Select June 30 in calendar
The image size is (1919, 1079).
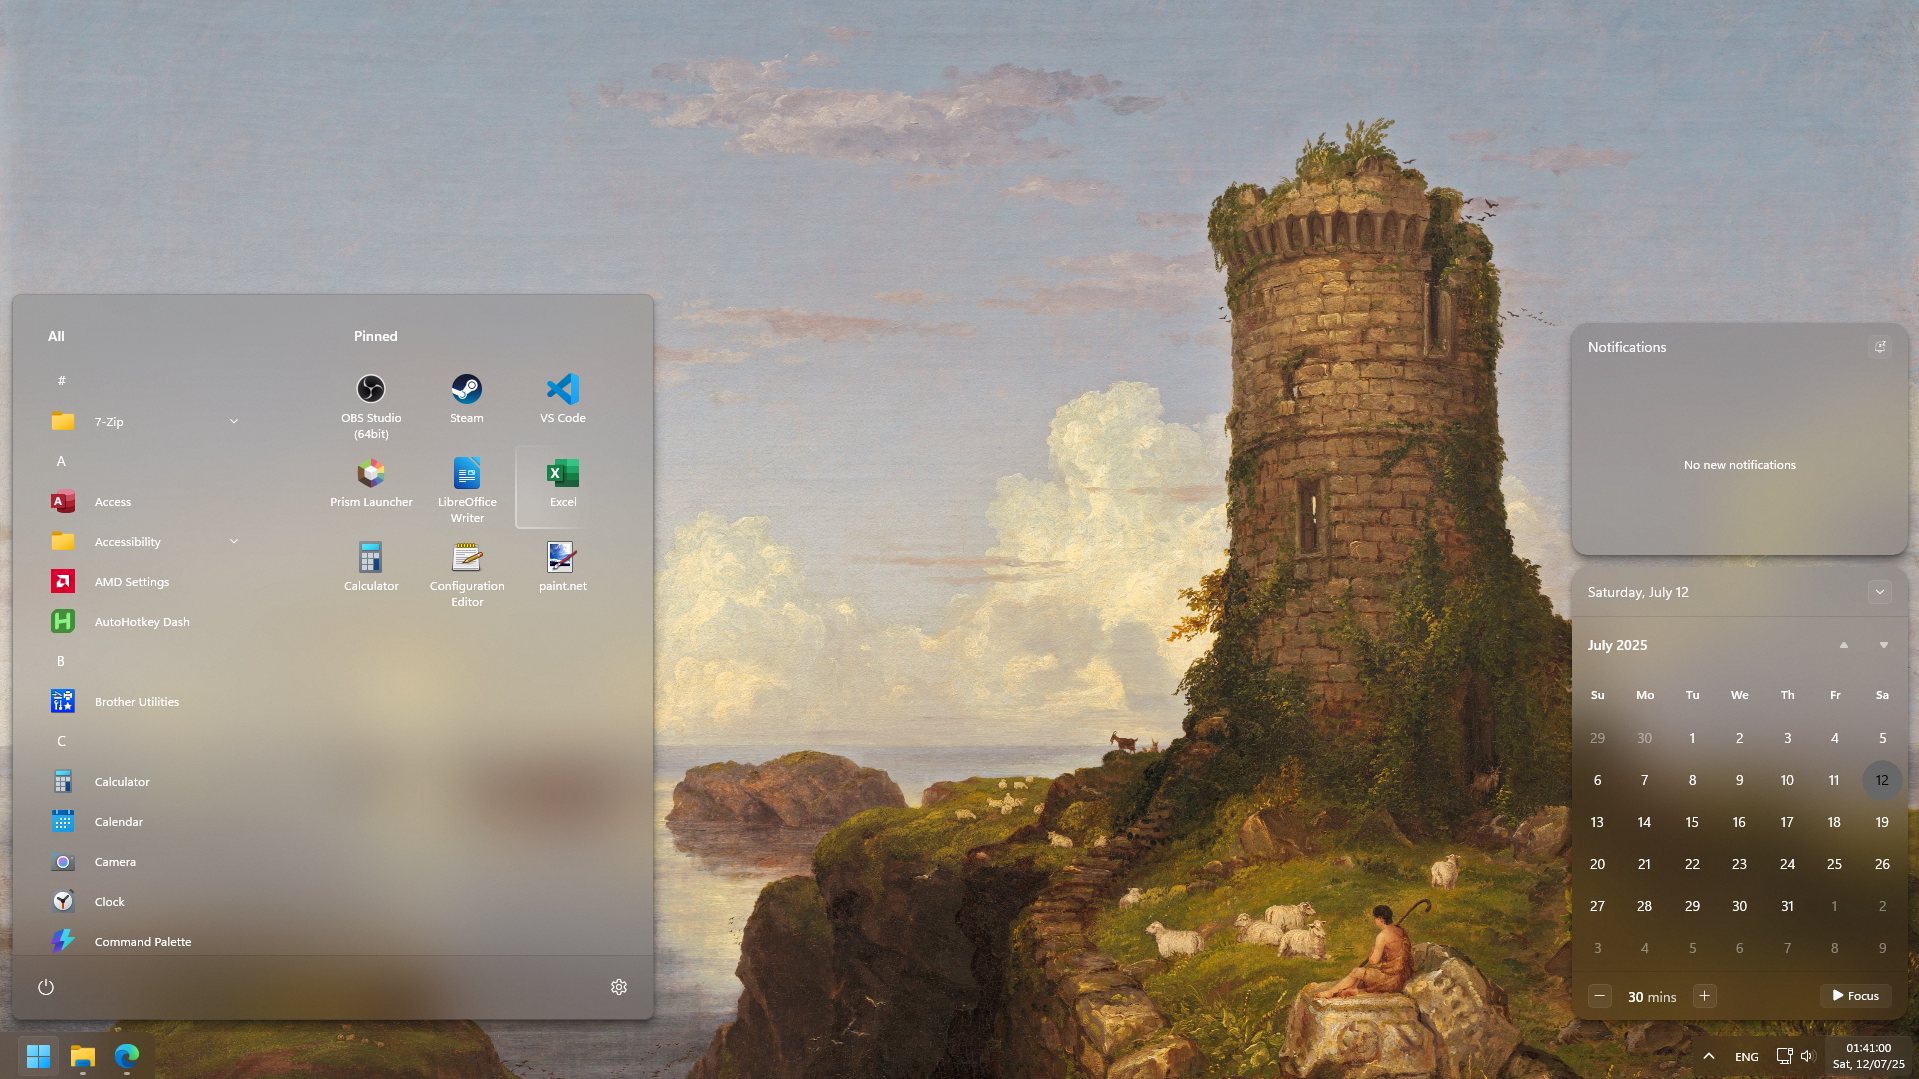[x=1645, y=738]
